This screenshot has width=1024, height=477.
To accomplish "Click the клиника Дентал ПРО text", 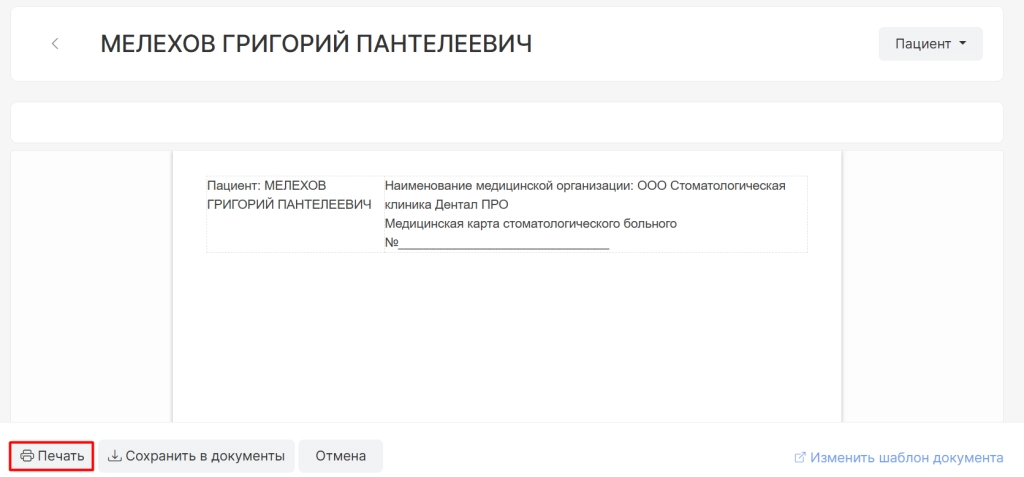I will (x=447, y=204).
